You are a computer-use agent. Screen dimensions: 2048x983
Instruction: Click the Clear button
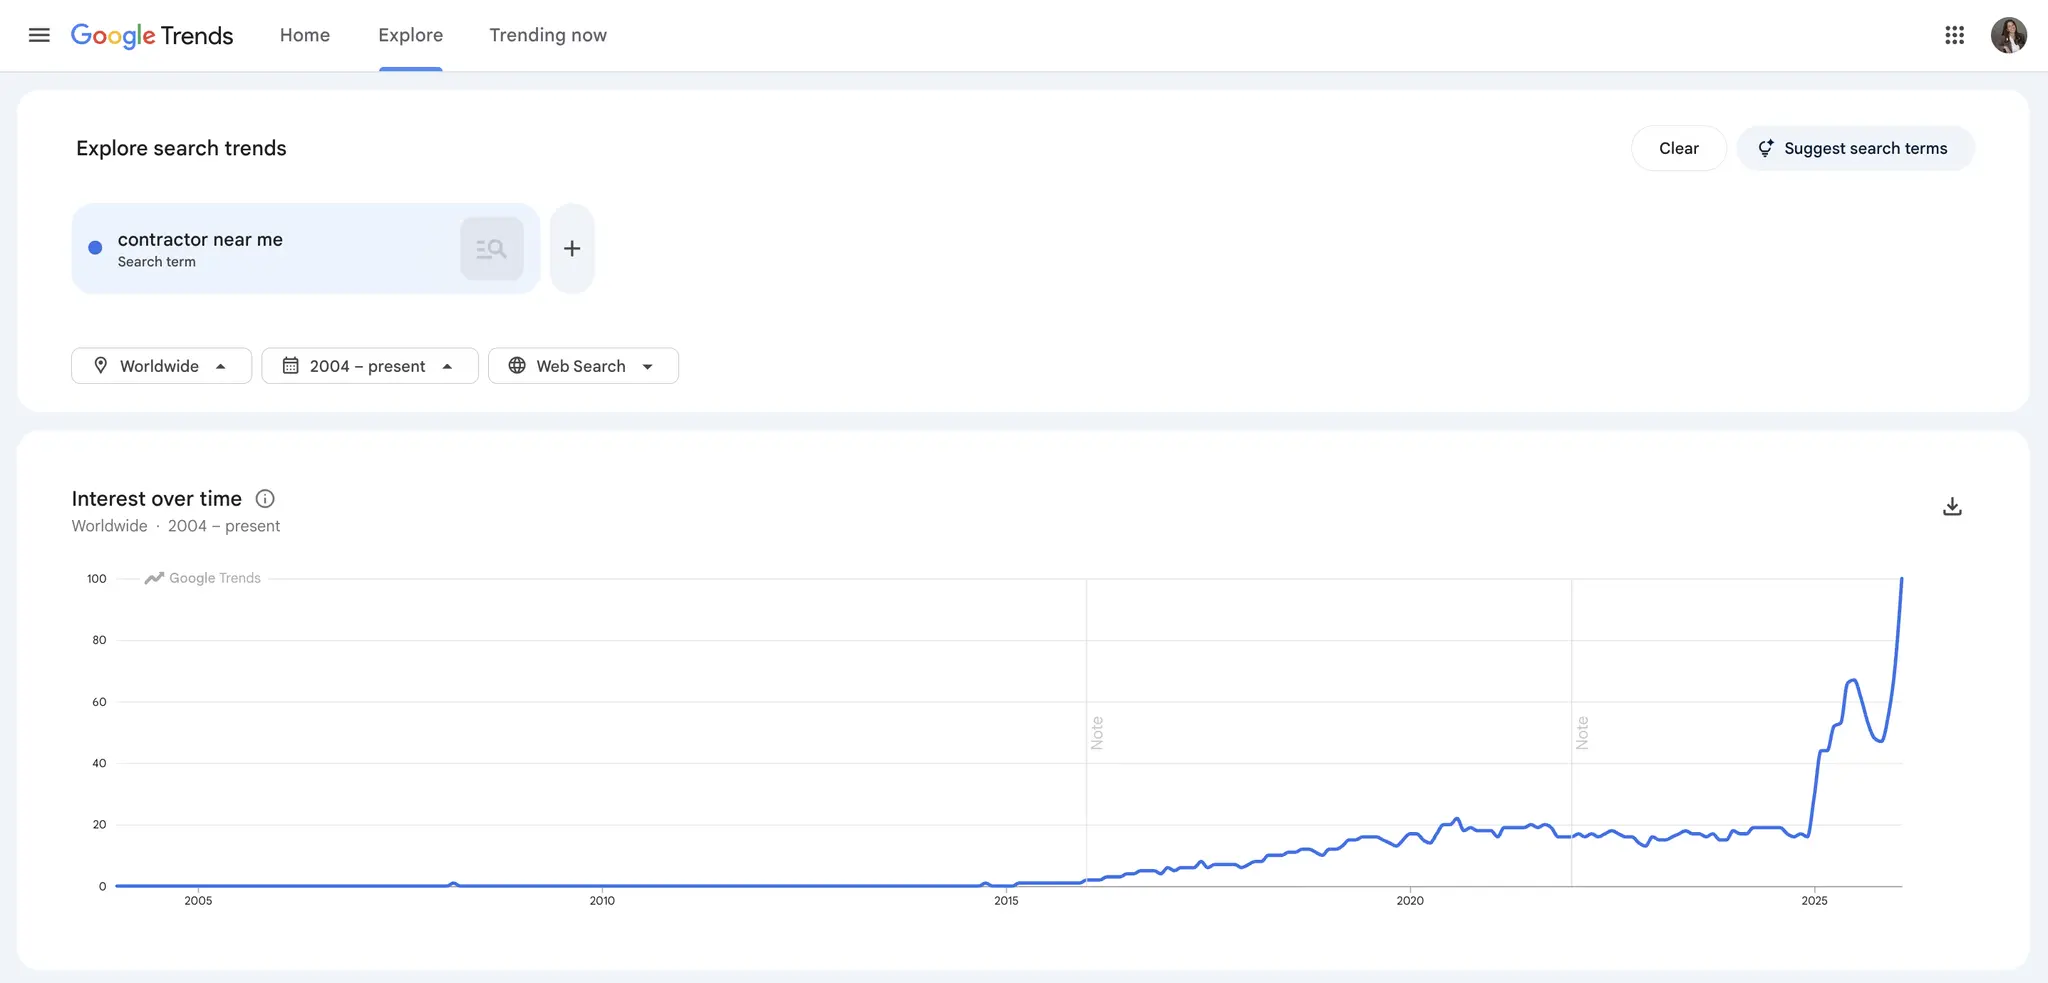pyautogui.click(x=1677, y=148)
